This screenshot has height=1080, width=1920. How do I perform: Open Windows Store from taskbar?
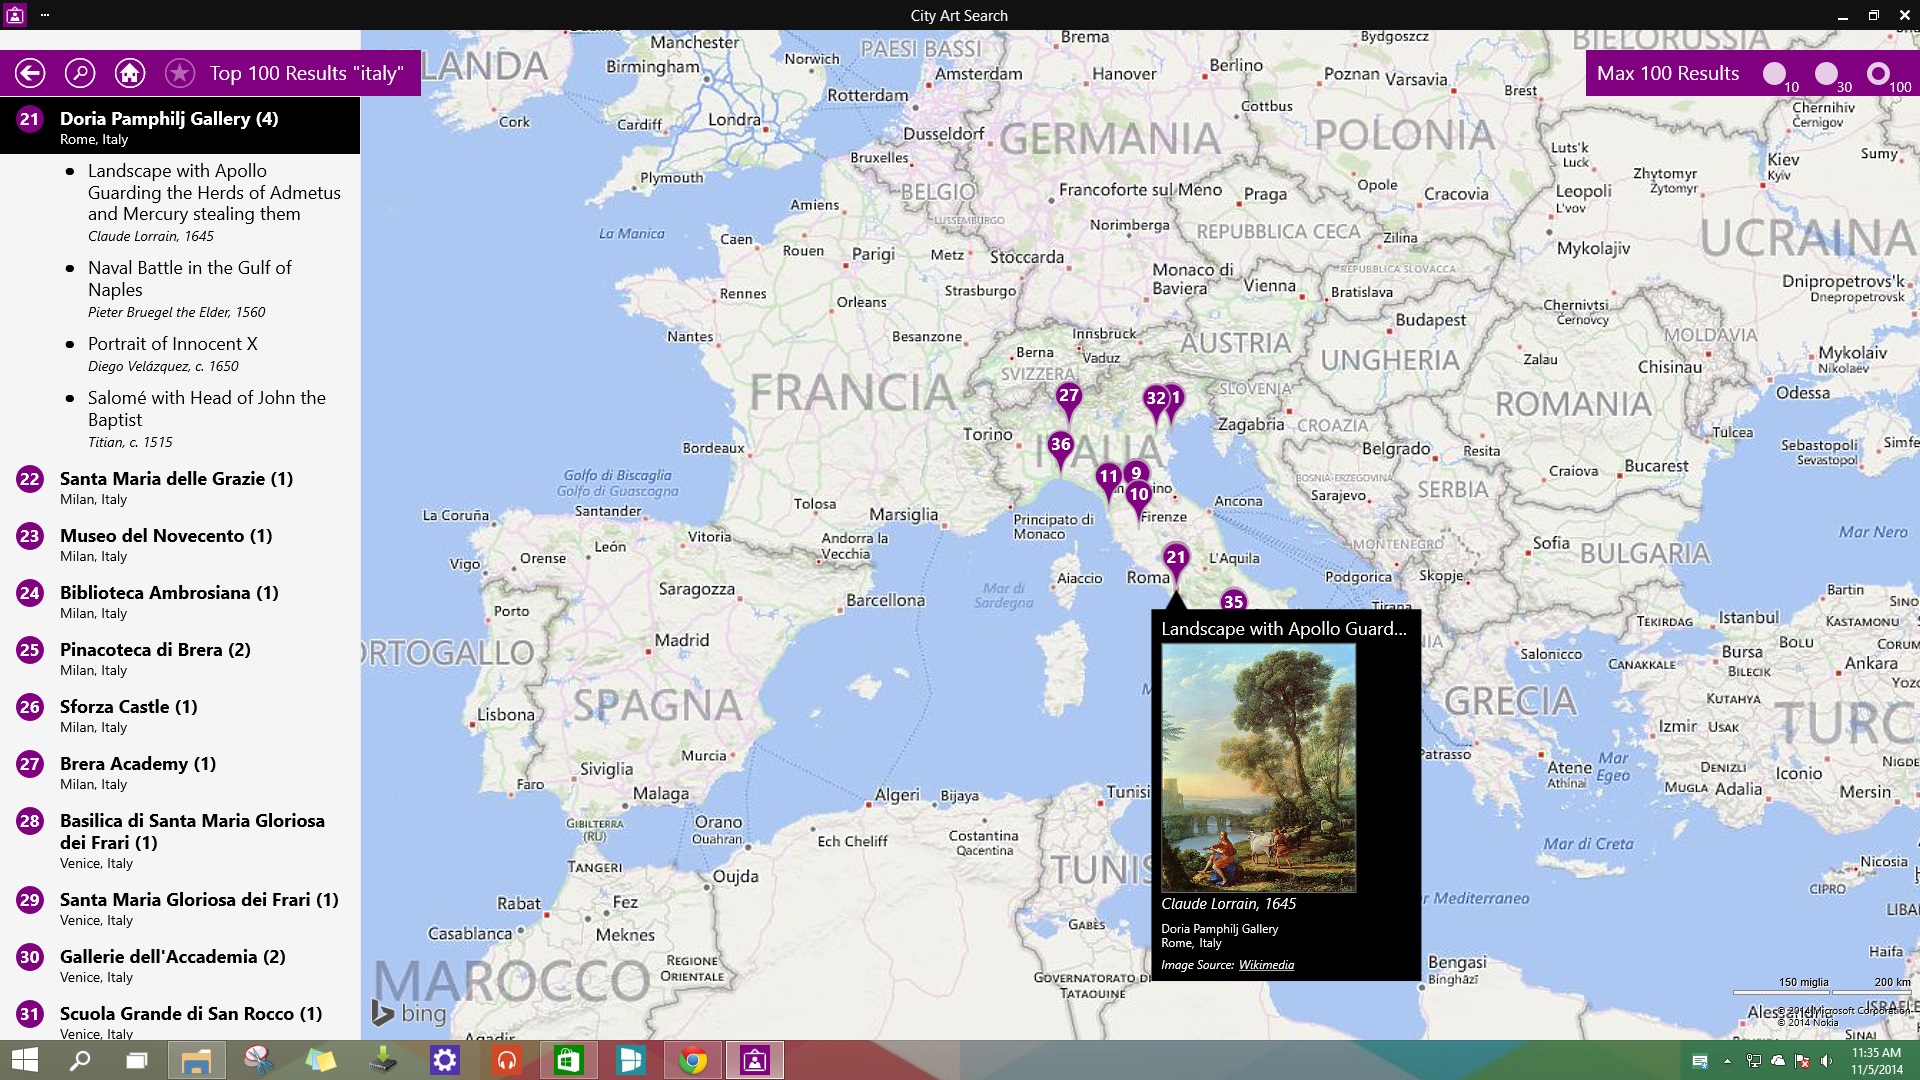click(568, 1060)
